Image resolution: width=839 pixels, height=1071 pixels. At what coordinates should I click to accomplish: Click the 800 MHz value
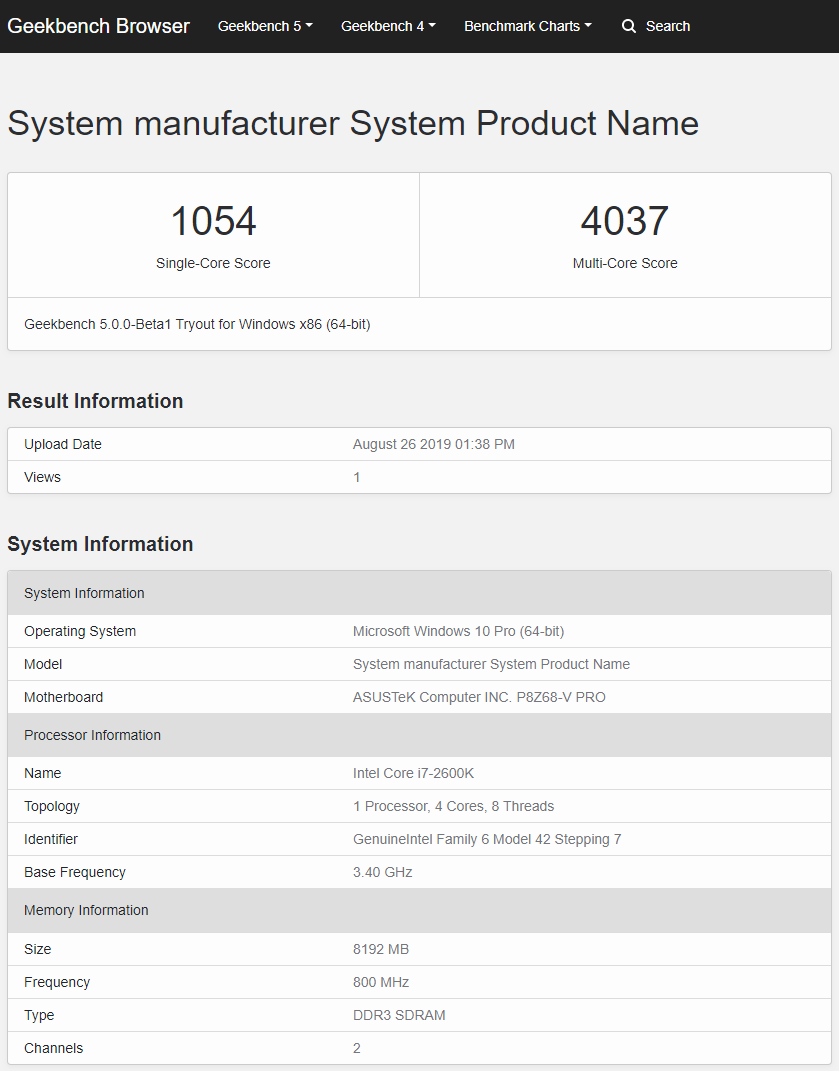point(381,982)
